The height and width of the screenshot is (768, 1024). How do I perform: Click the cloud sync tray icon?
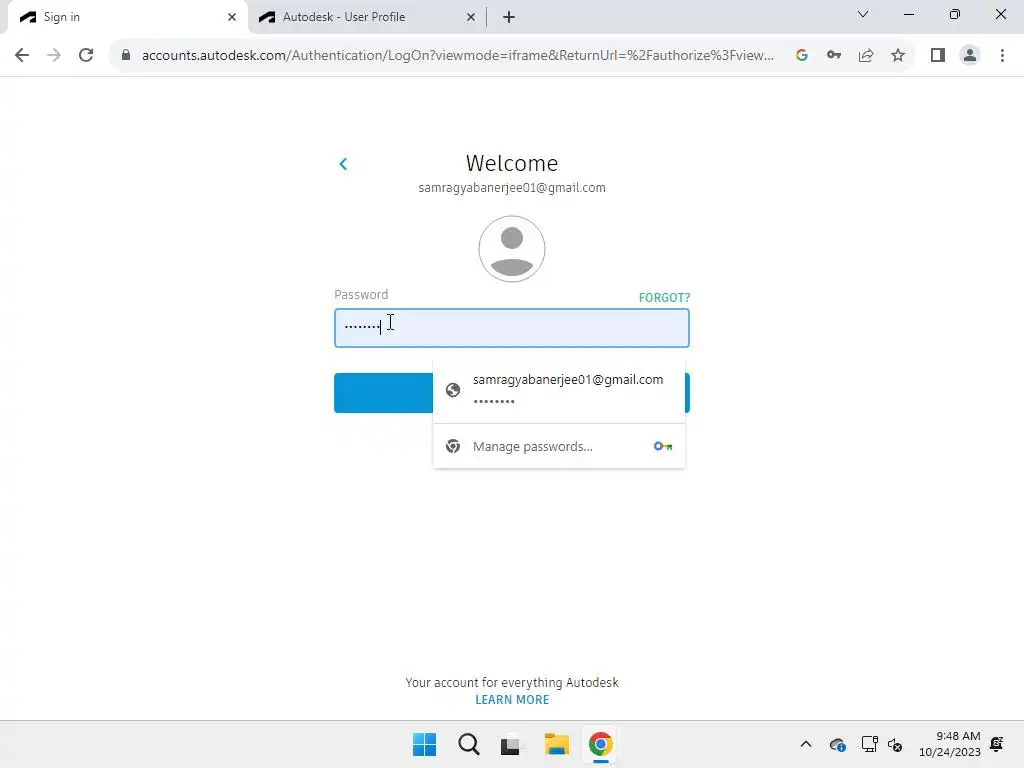tap(837, 744)
